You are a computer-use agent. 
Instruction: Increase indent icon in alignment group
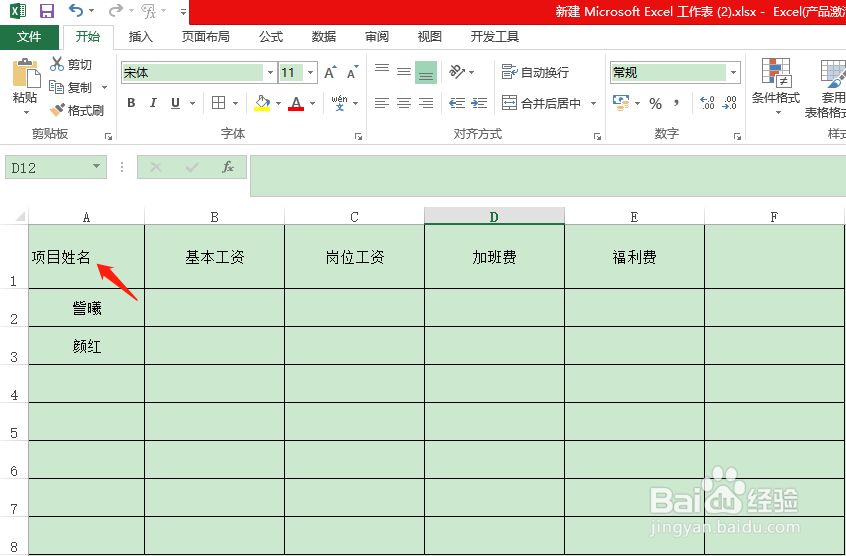pos(479,103)
